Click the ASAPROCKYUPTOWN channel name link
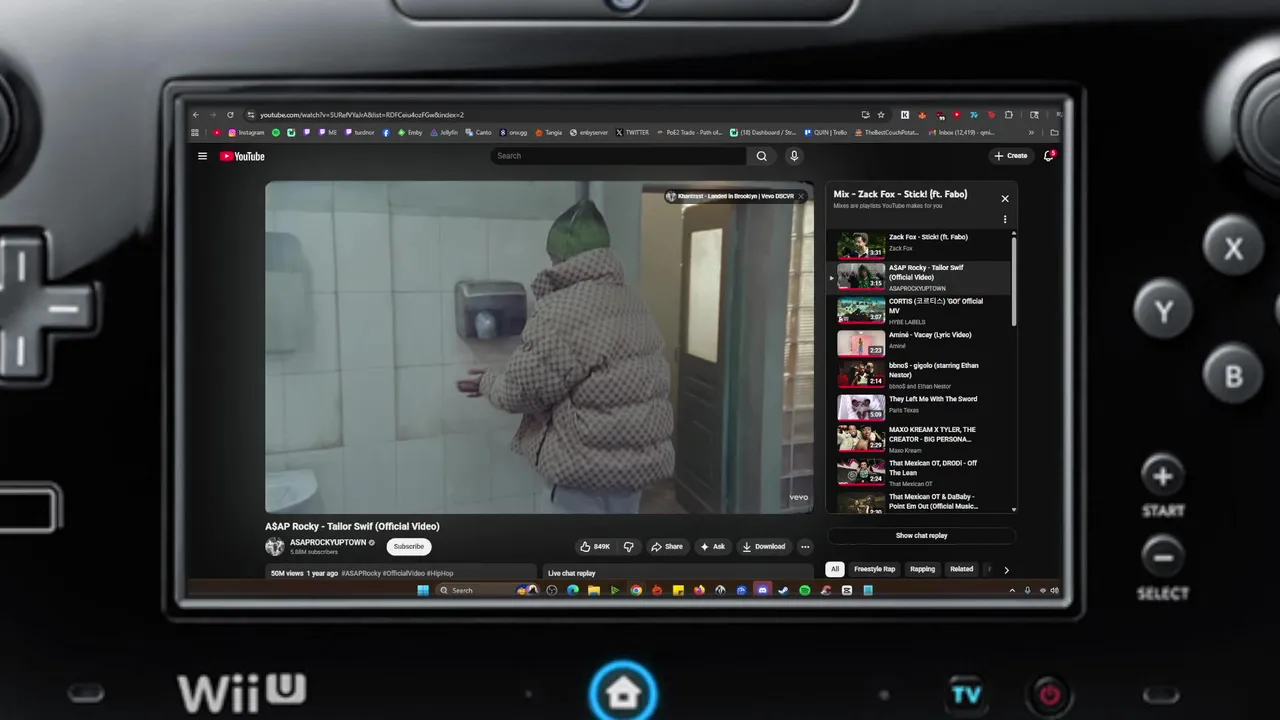The image size is (1280, 720). tap(328, 542)
